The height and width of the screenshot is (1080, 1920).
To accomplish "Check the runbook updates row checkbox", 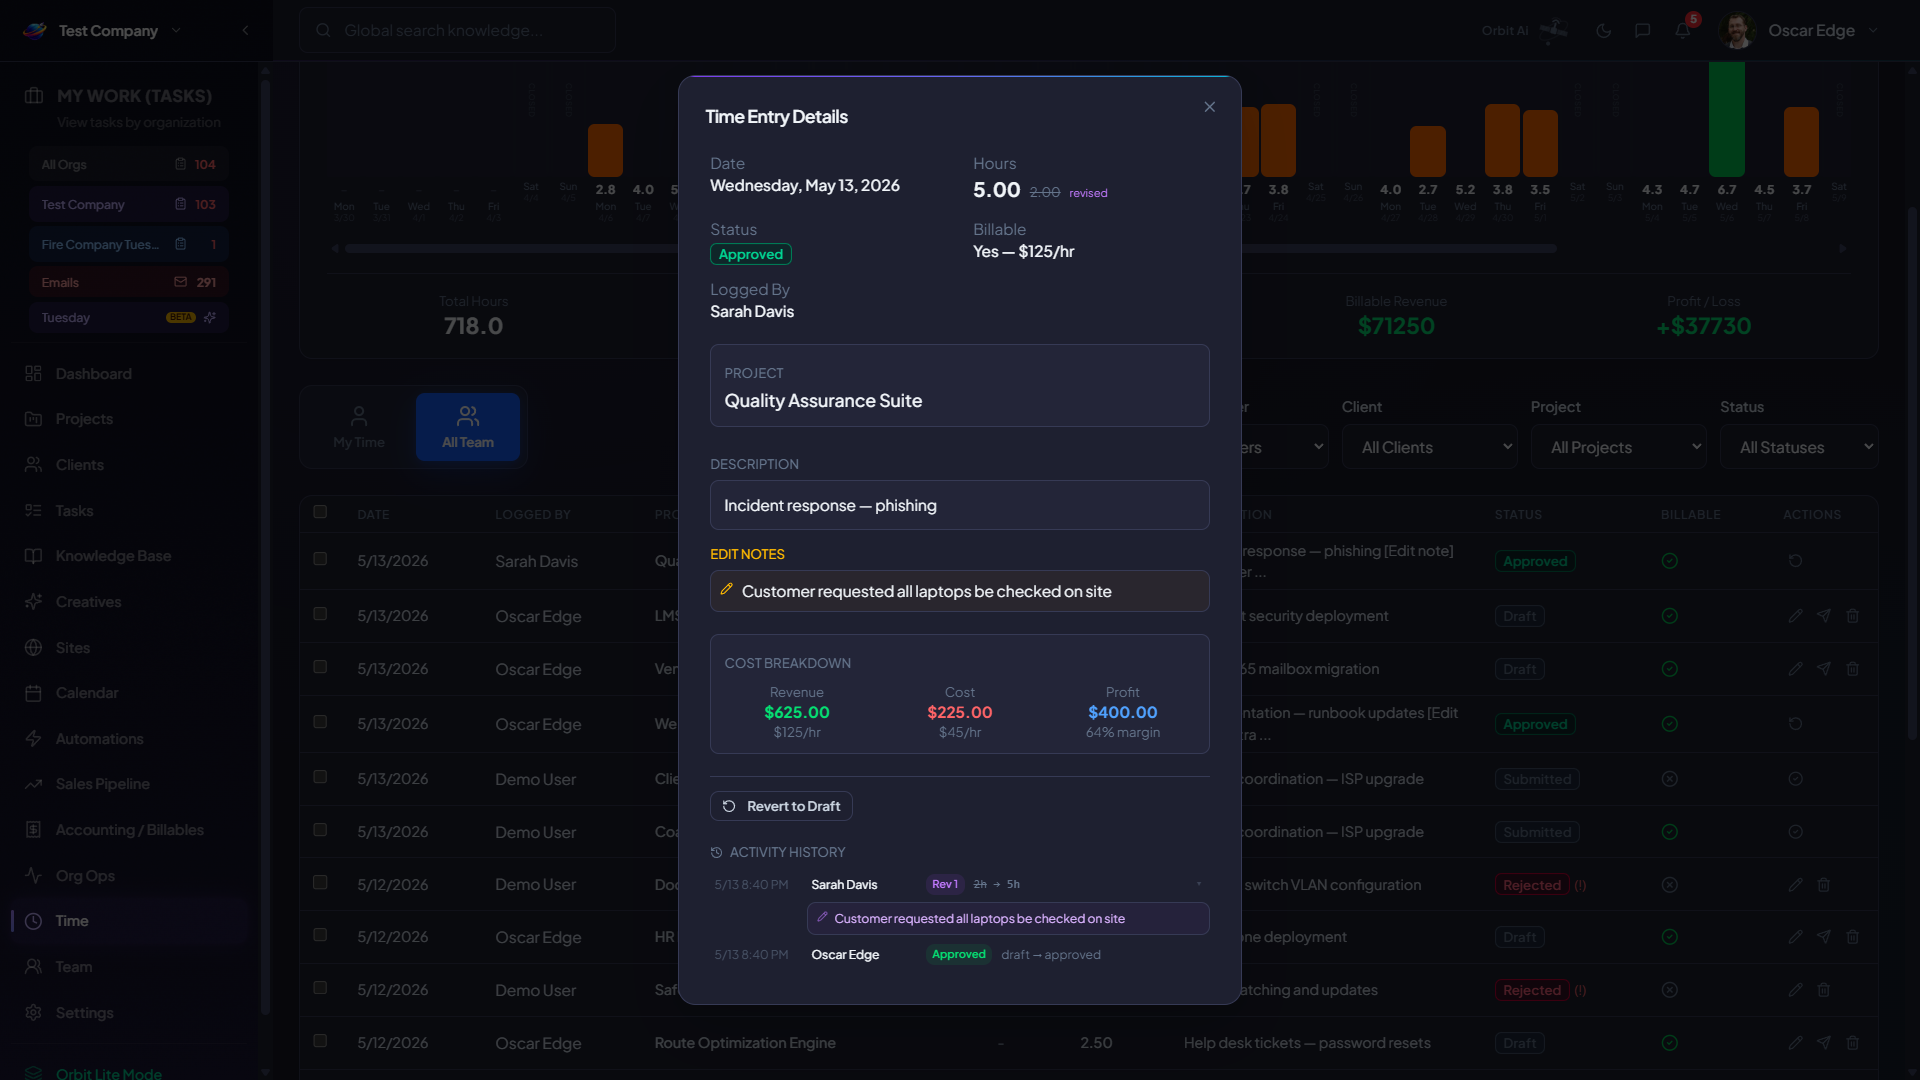I will [320, 722].
